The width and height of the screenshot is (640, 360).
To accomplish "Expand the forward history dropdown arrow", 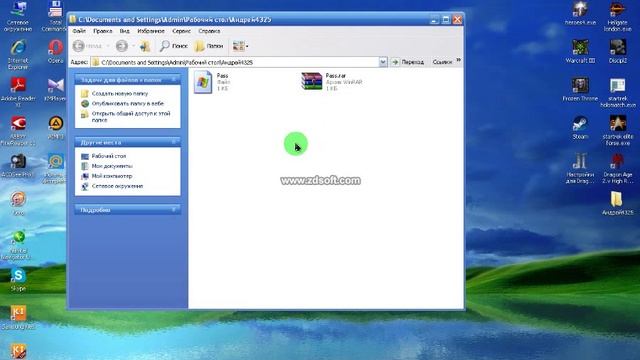I will pyautogui.click(x=133, y=46).
